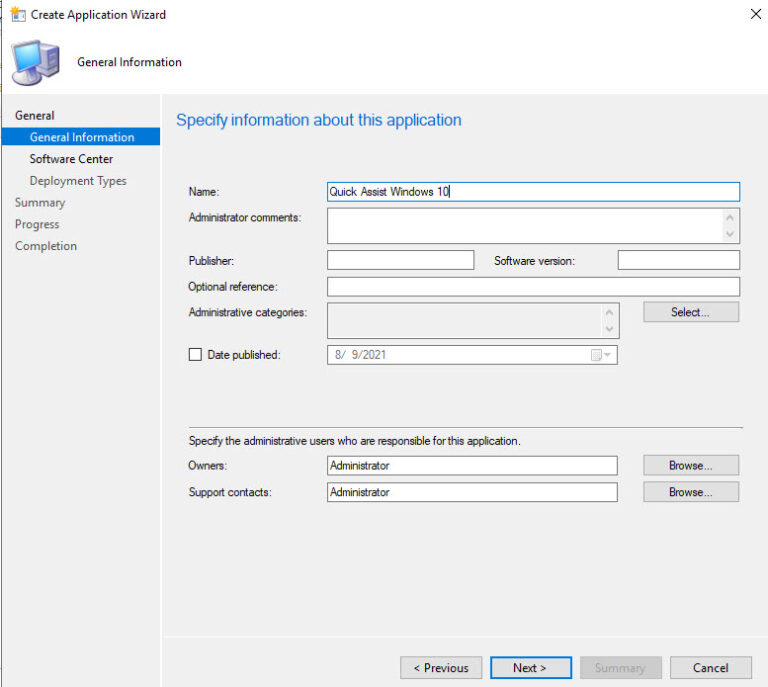Select Completion step in sidebar
768x687 pixels.
coord(46,246)
